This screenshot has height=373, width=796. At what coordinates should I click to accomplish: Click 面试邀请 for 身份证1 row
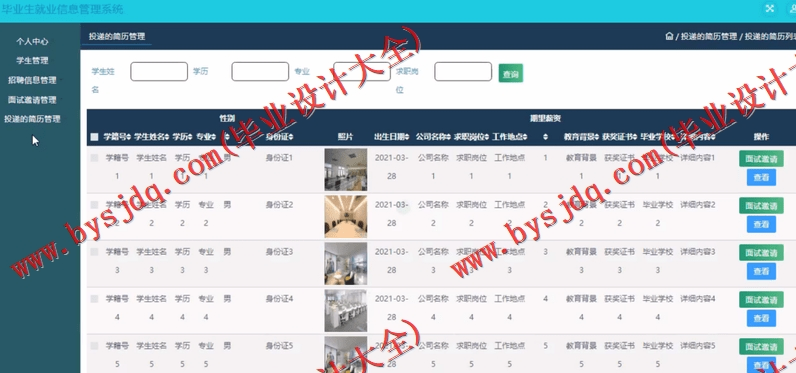[761, 158]
